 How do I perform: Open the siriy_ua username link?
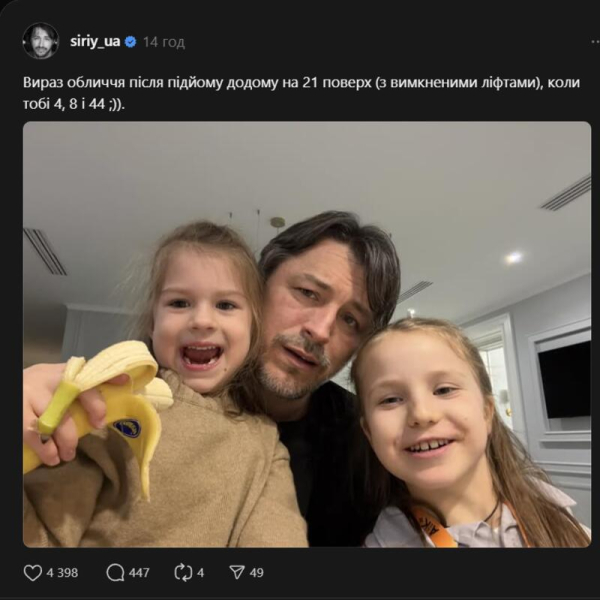(x=95, y=41)
